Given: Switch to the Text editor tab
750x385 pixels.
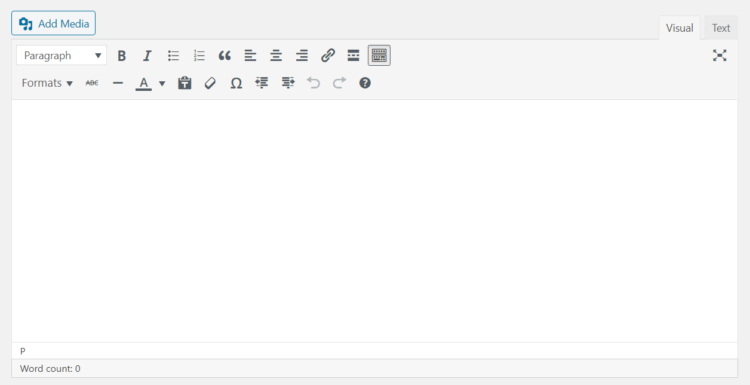Looking at the screenshot, I should (721, 28).
